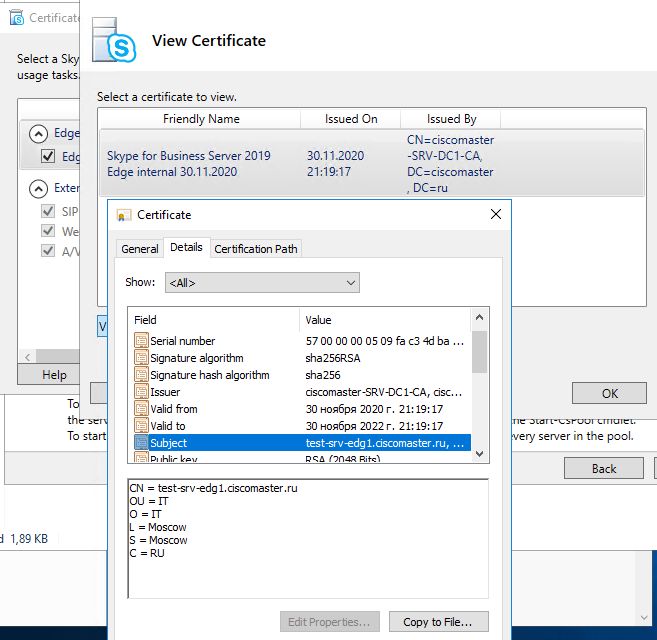657x640 pixels.
Task: Click the Issued On column header
Action: tap(351, 119)
